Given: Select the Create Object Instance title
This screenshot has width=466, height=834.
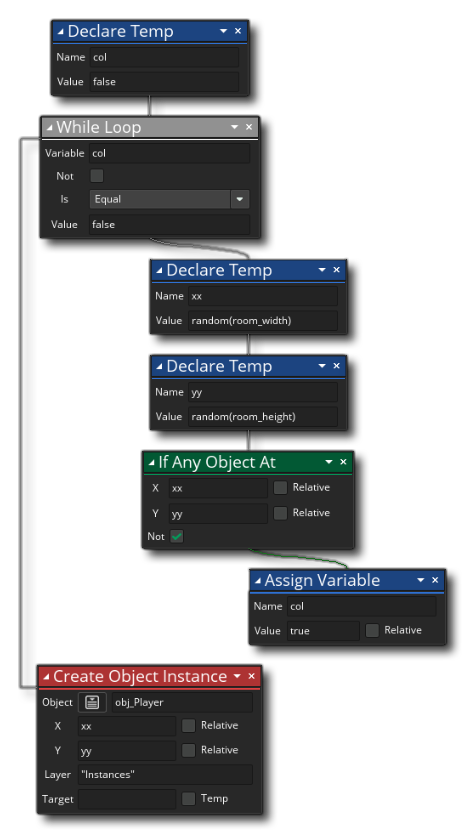Looking at the screenshot, I should 140,677.
